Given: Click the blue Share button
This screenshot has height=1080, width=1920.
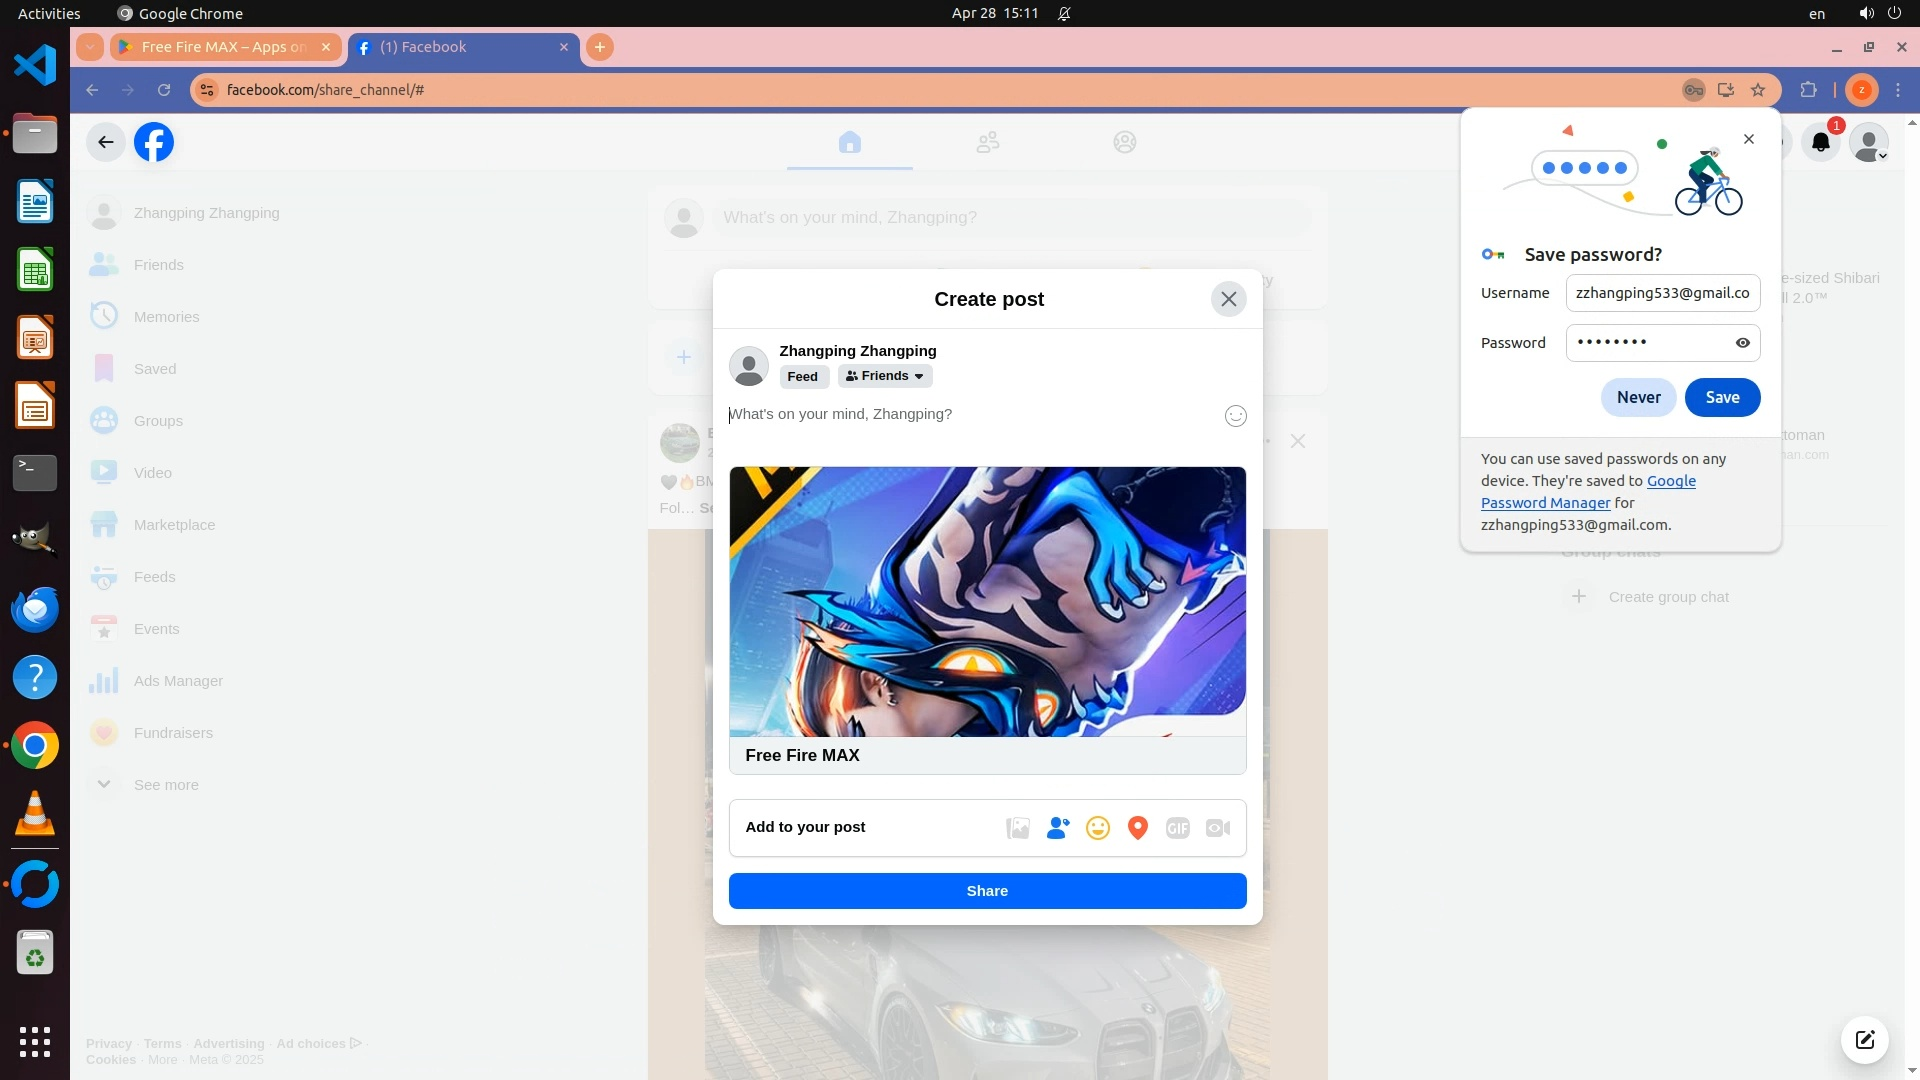Looking at the screenshot, I should [x=987, y=891].
